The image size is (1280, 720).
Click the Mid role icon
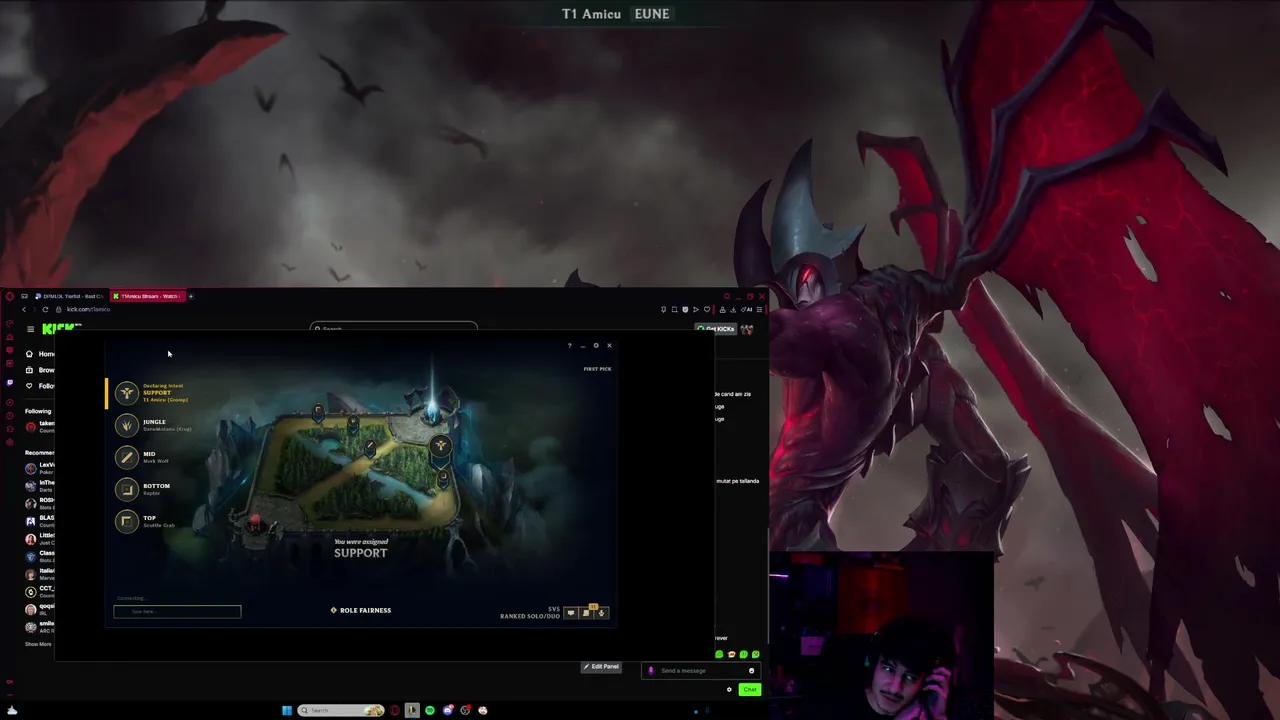[126, 457]
